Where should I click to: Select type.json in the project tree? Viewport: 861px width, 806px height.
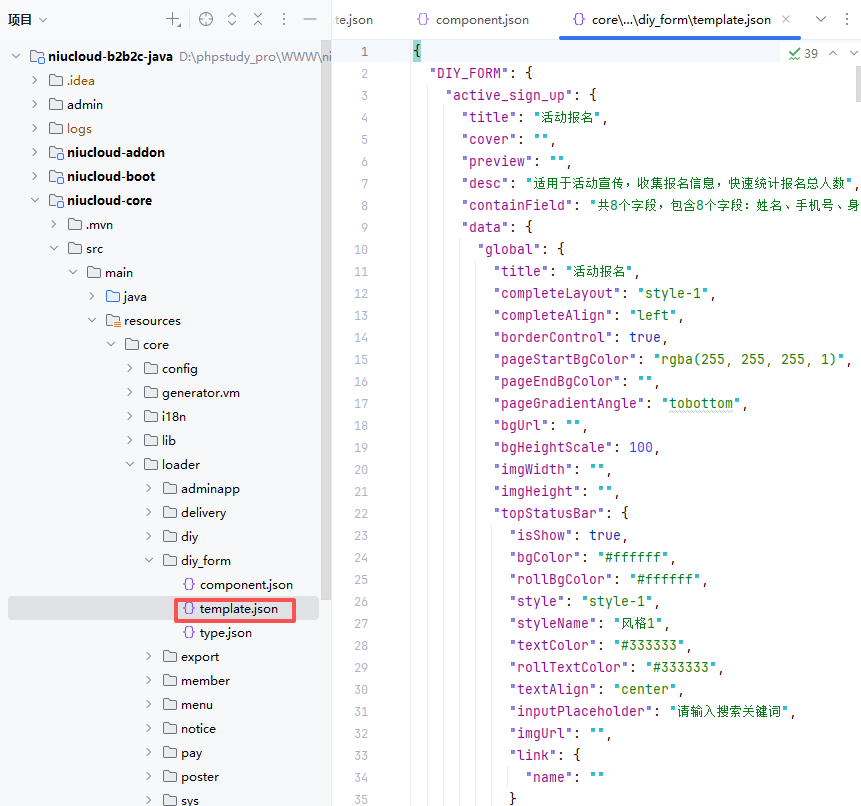pyautogui.click(x=225, y=633)
